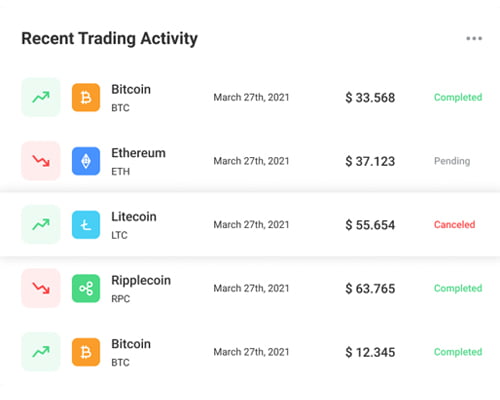Click the Pending status for Ethereum
The height and width of the screenshot is (400, 500).
pyautogui.click(x=452, y=161)
